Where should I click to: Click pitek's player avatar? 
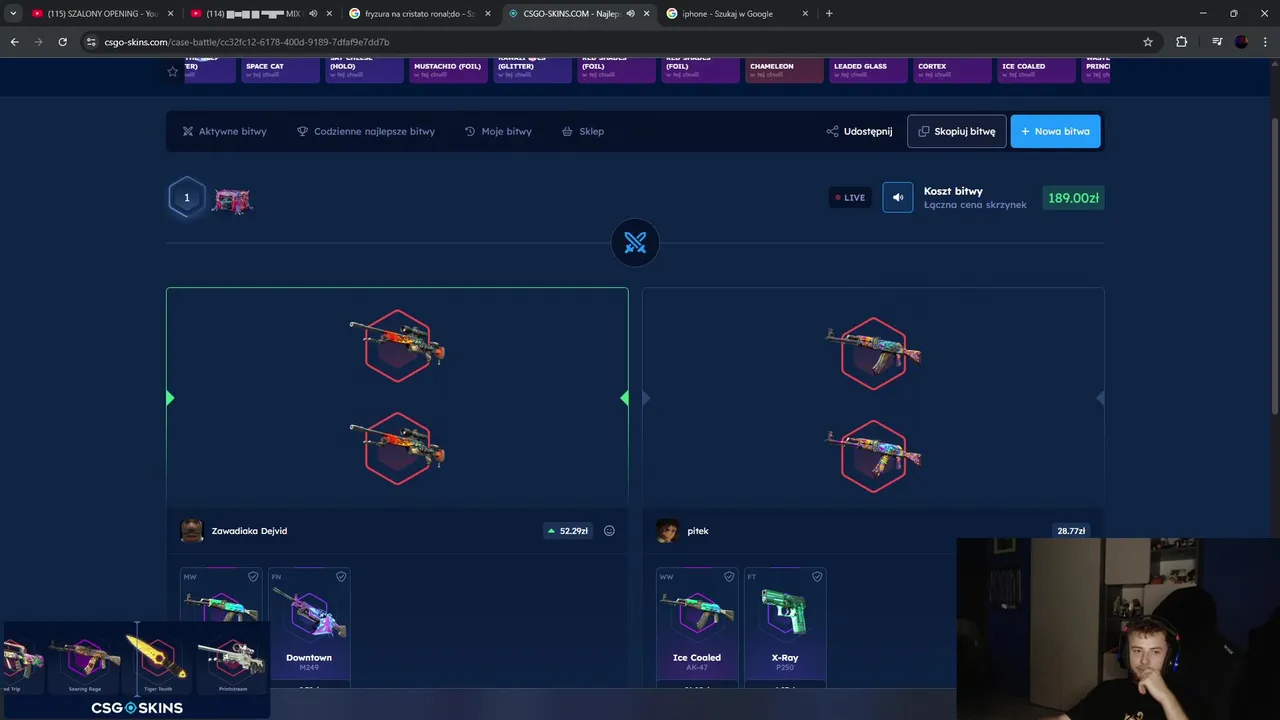pyautogui.click(x=667, y=531)
